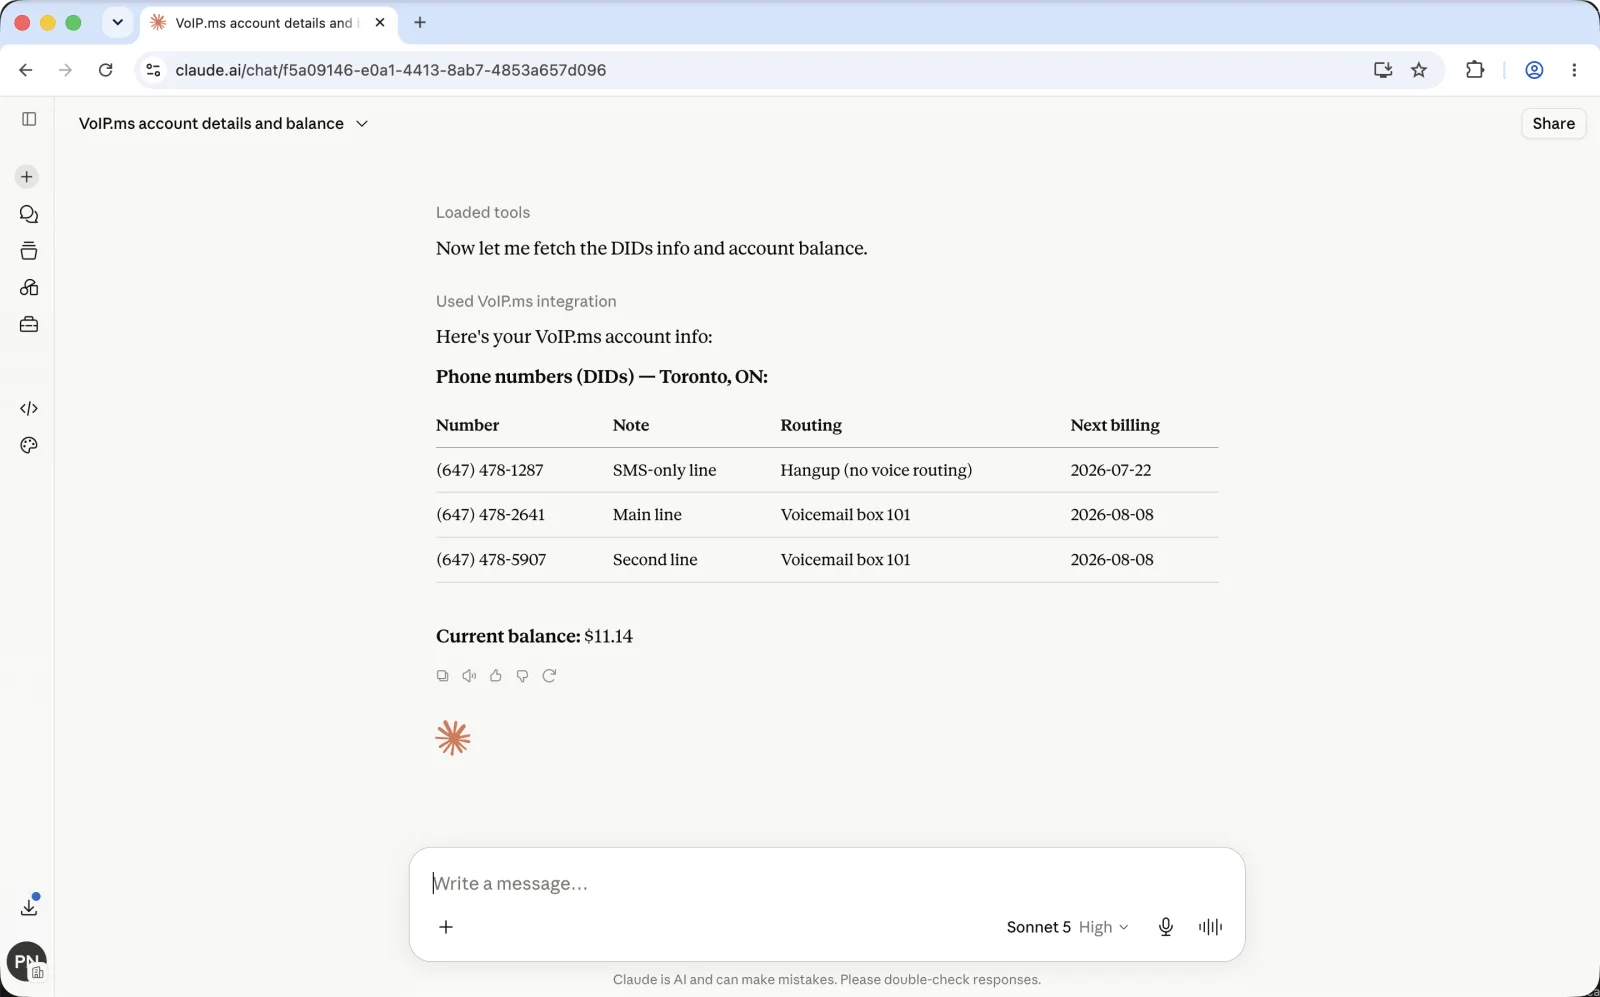Open the briefcase icon in sidebar

[x=29, y=325]
